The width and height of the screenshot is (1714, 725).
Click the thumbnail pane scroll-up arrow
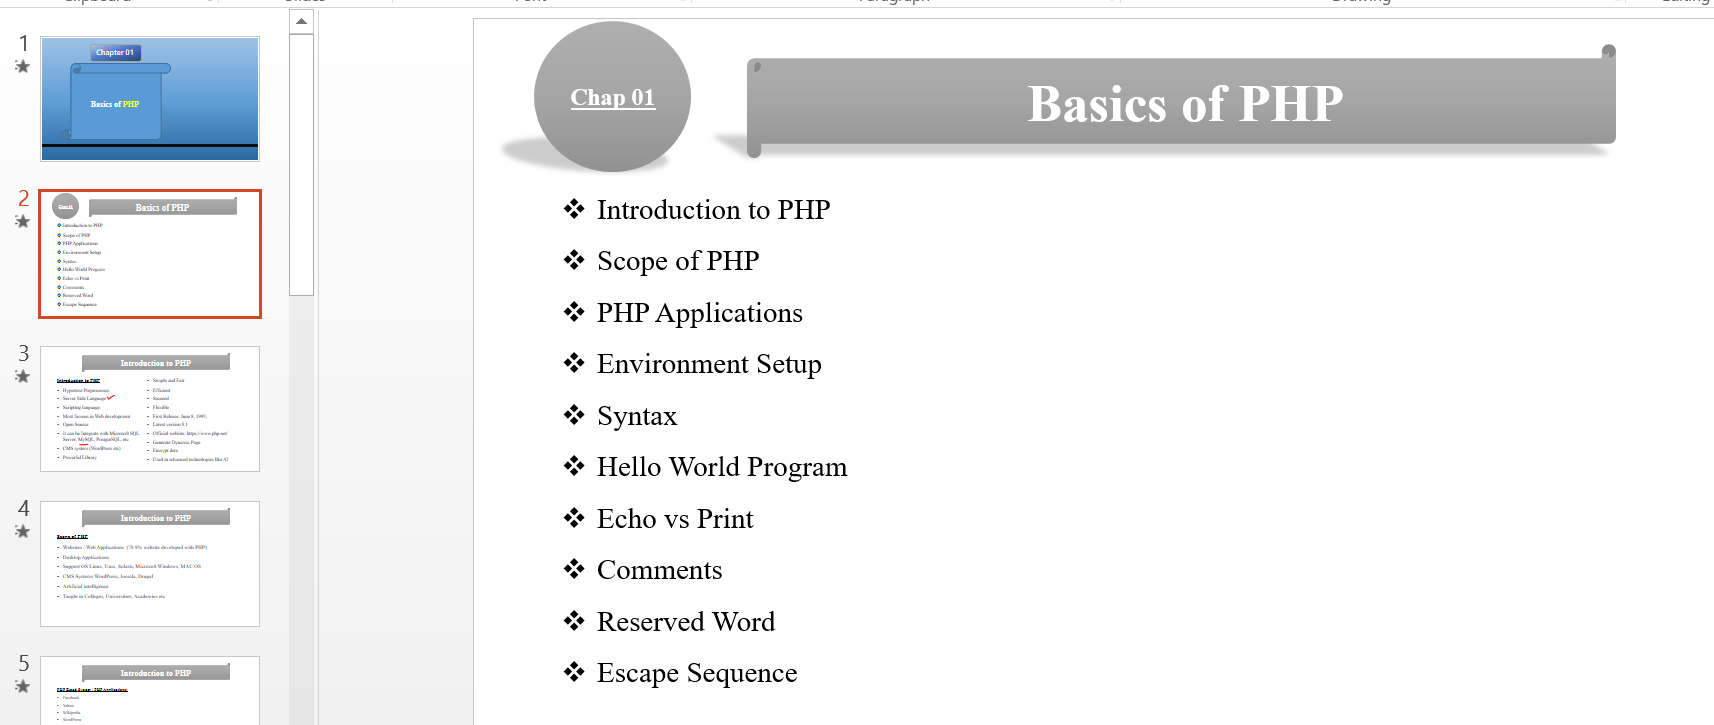coord(301,21)
